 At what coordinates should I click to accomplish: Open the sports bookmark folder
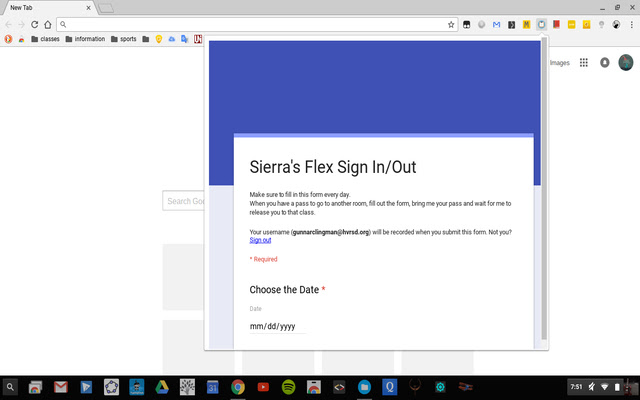(x=123, y=39)
